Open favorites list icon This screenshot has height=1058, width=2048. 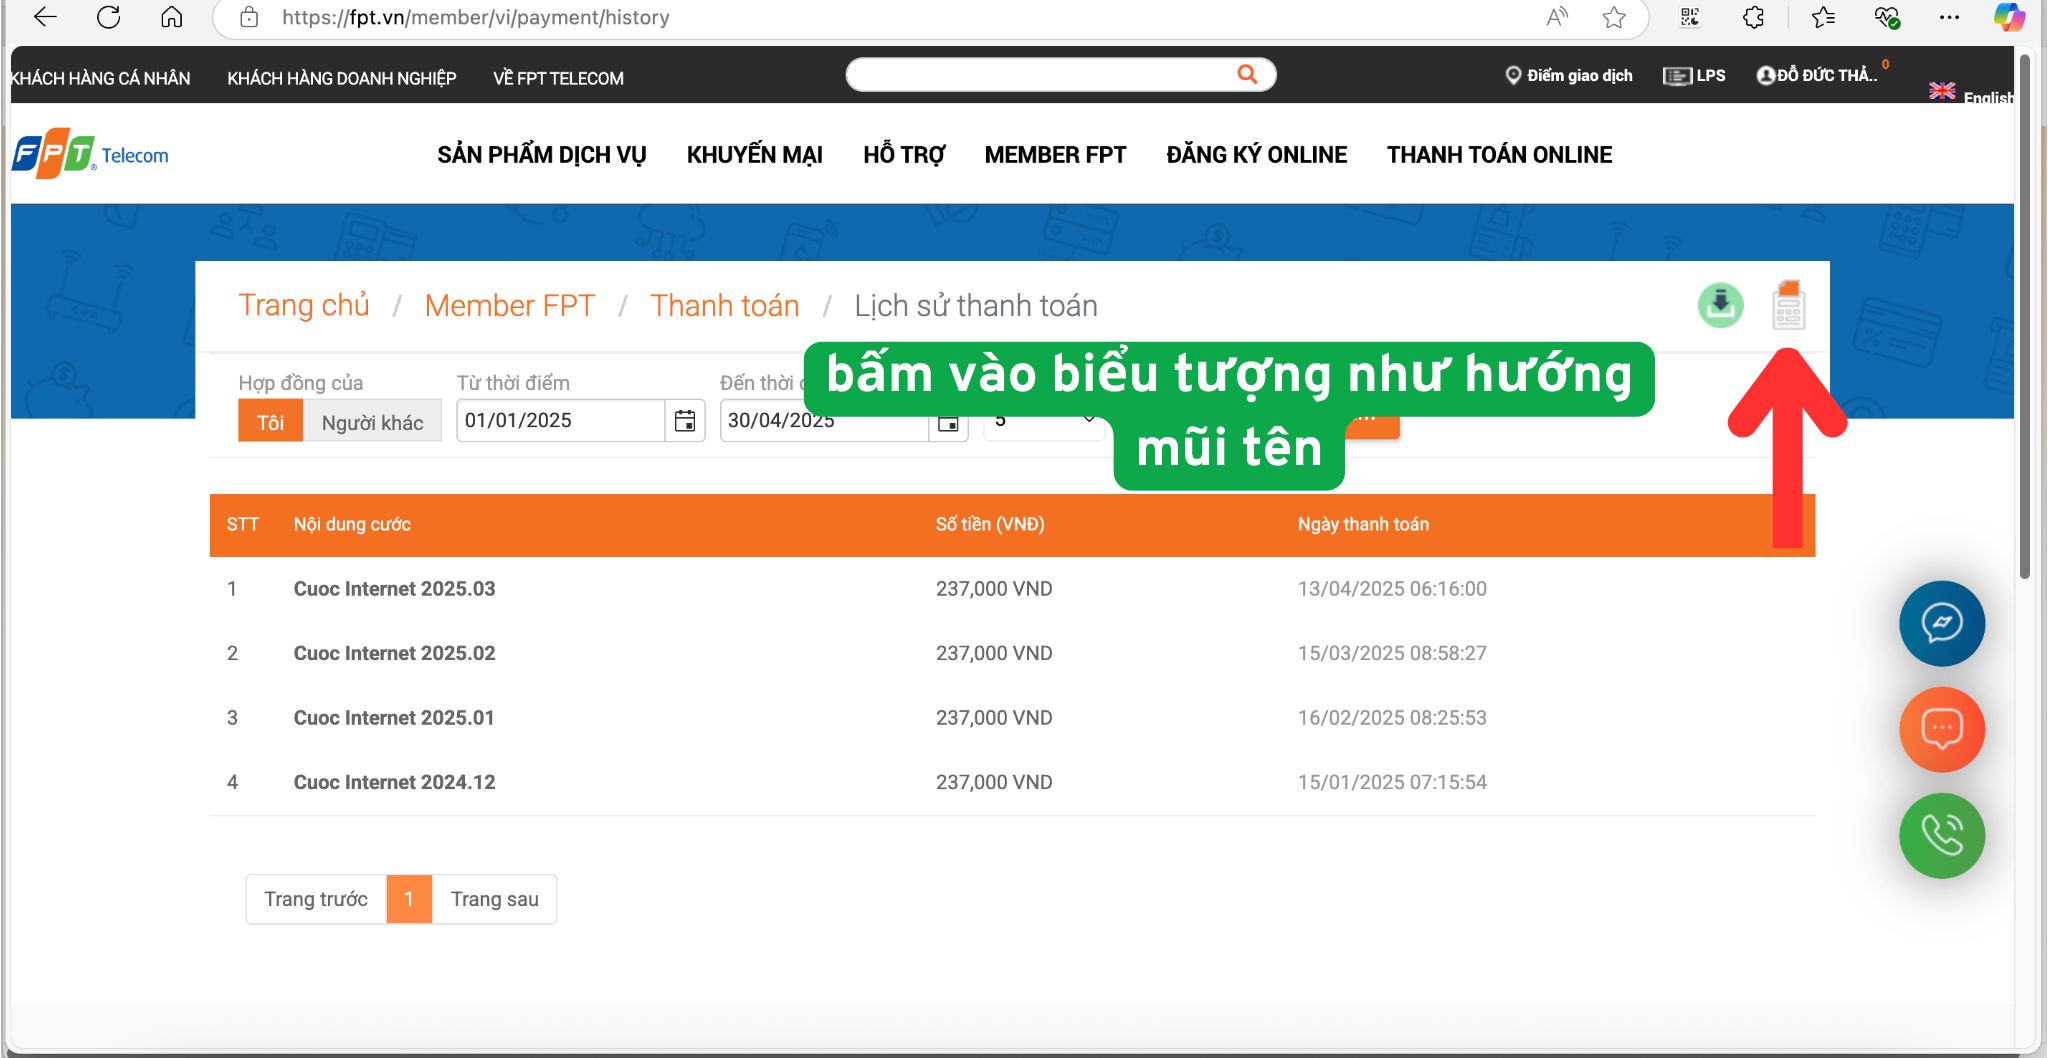(1823, 17)
